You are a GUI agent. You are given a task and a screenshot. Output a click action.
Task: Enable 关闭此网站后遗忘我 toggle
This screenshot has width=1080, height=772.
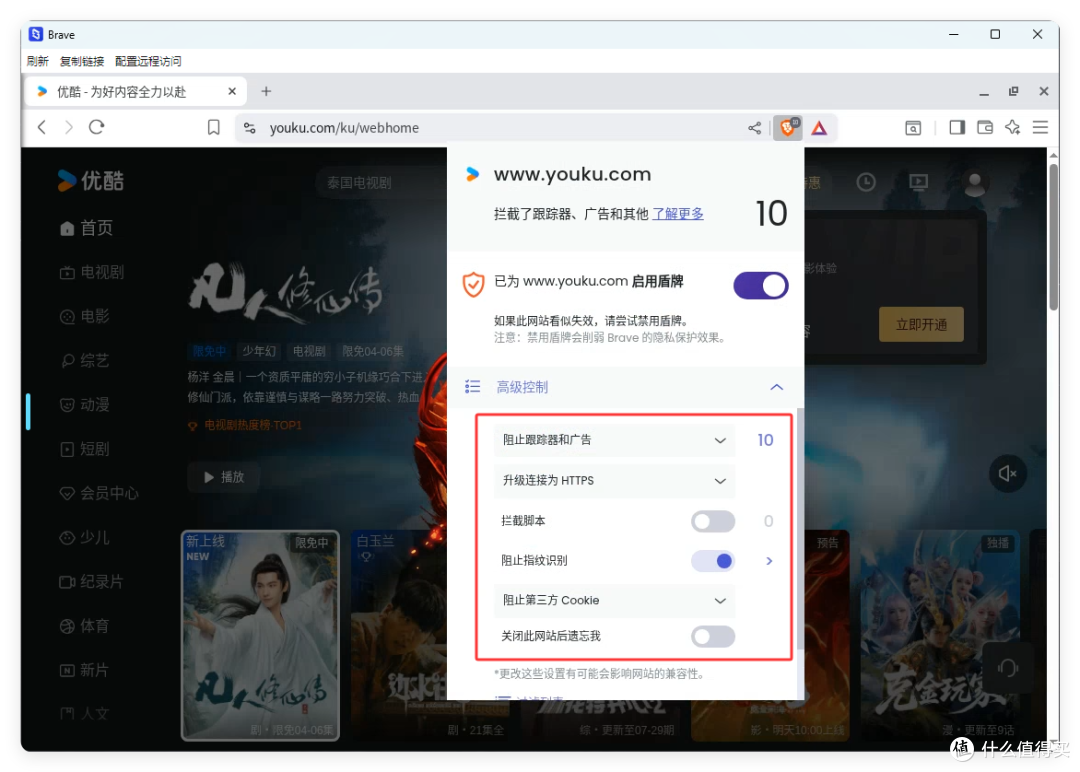point(713,636)
